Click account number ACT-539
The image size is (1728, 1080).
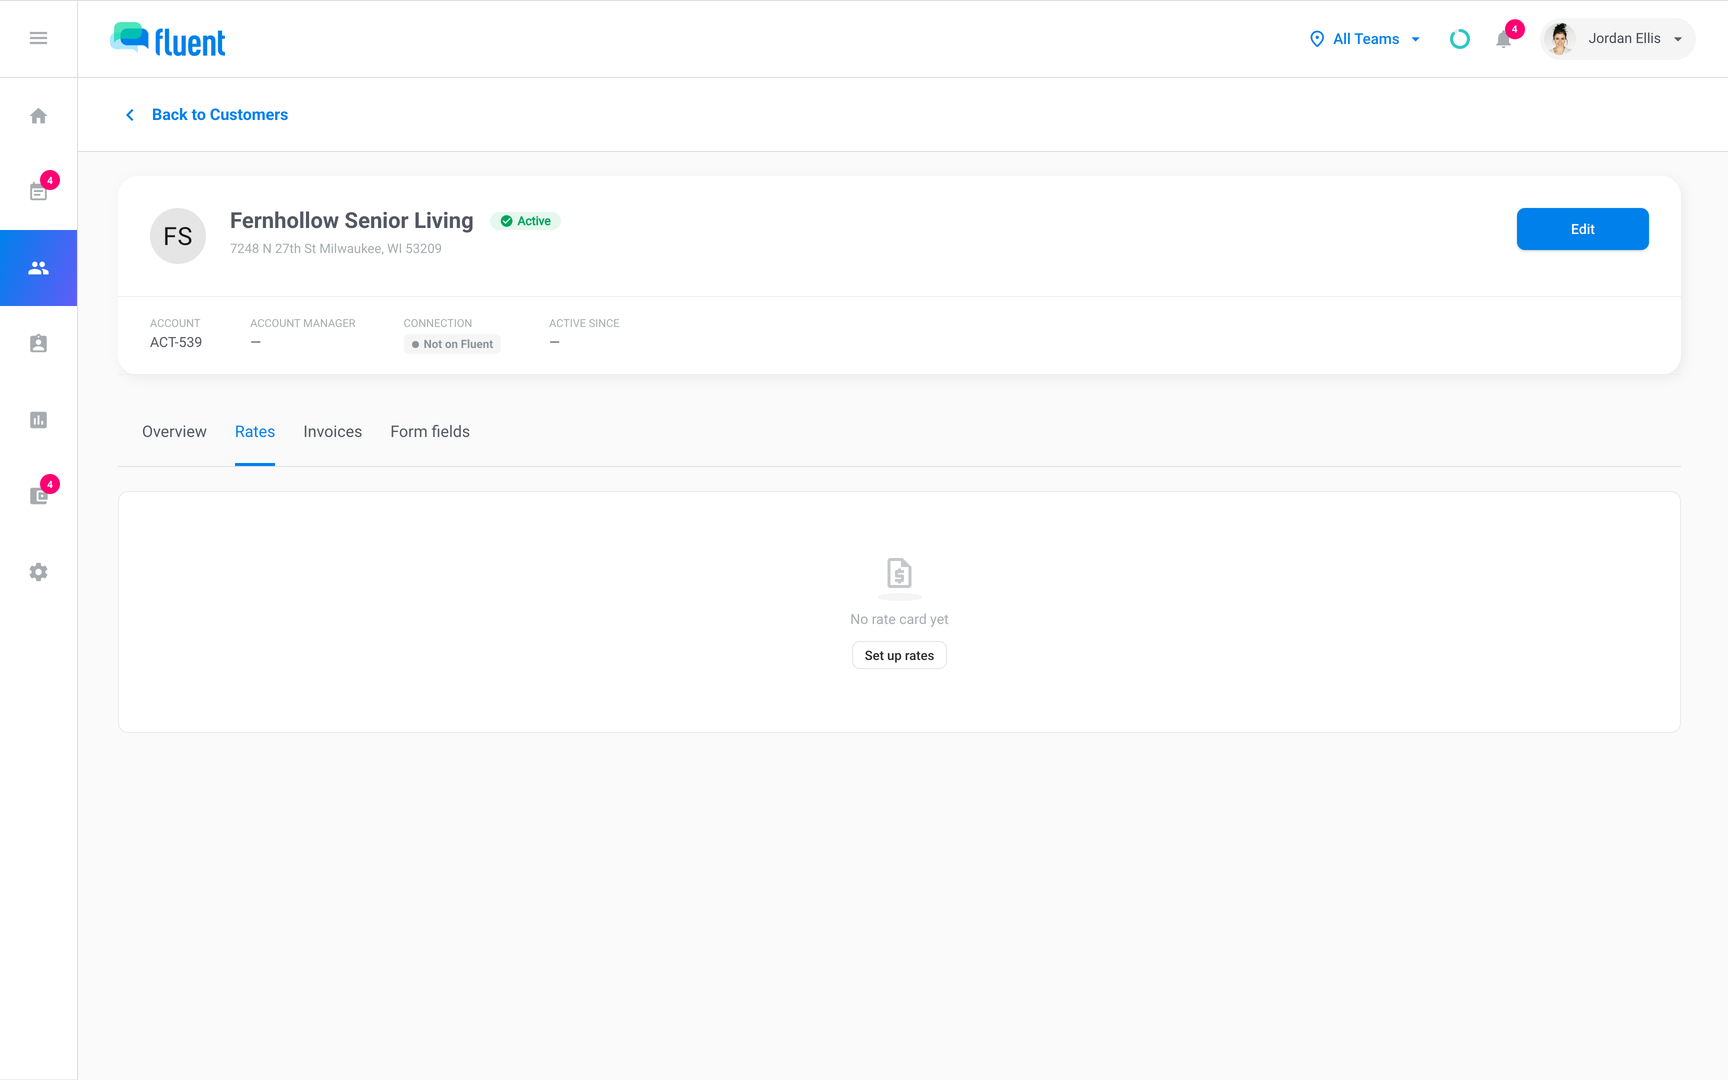176,342
